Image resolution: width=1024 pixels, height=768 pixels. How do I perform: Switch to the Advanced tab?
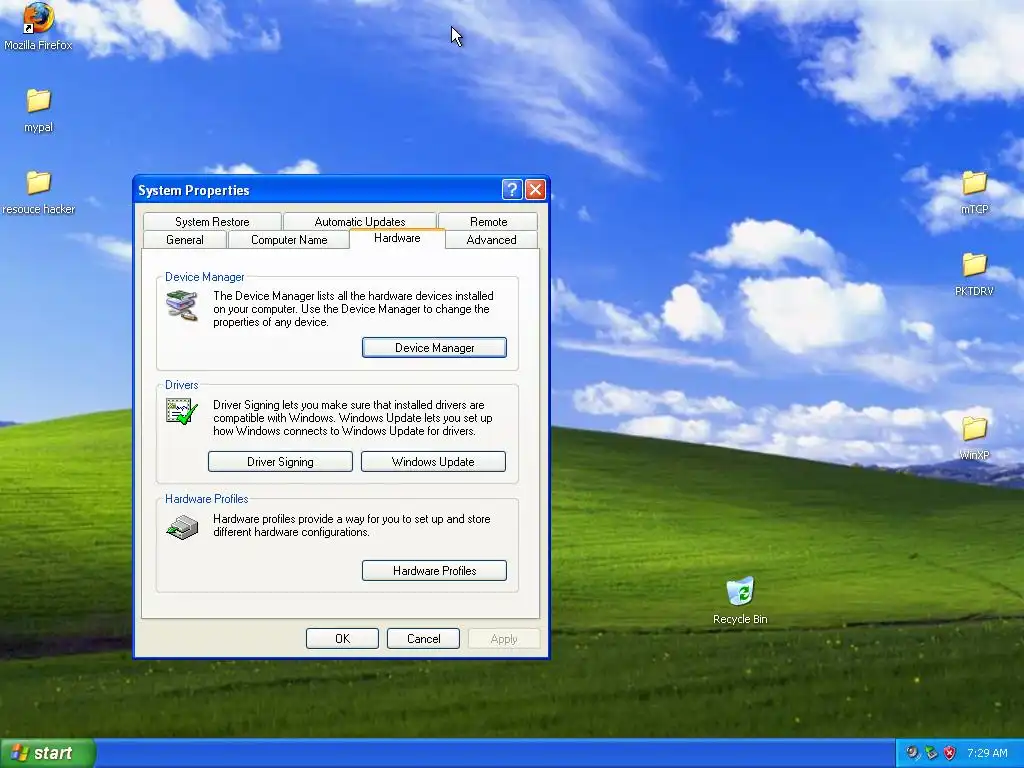tap(491, 240)
